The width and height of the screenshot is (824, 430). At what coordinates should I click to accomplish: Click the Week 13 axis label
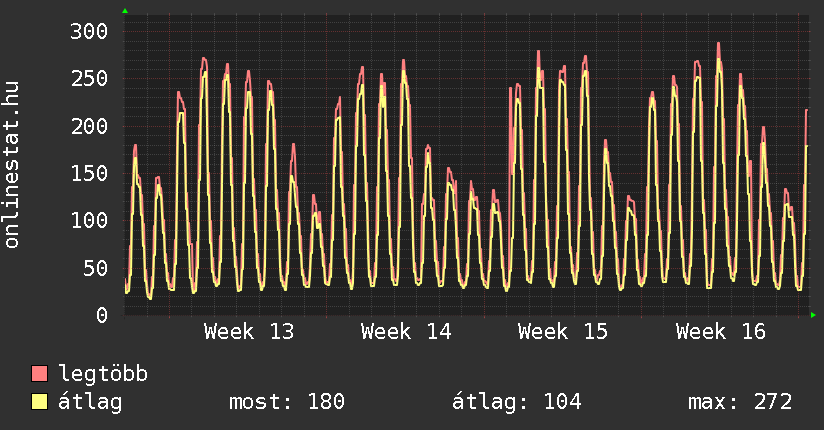click(x=249, y=331)
